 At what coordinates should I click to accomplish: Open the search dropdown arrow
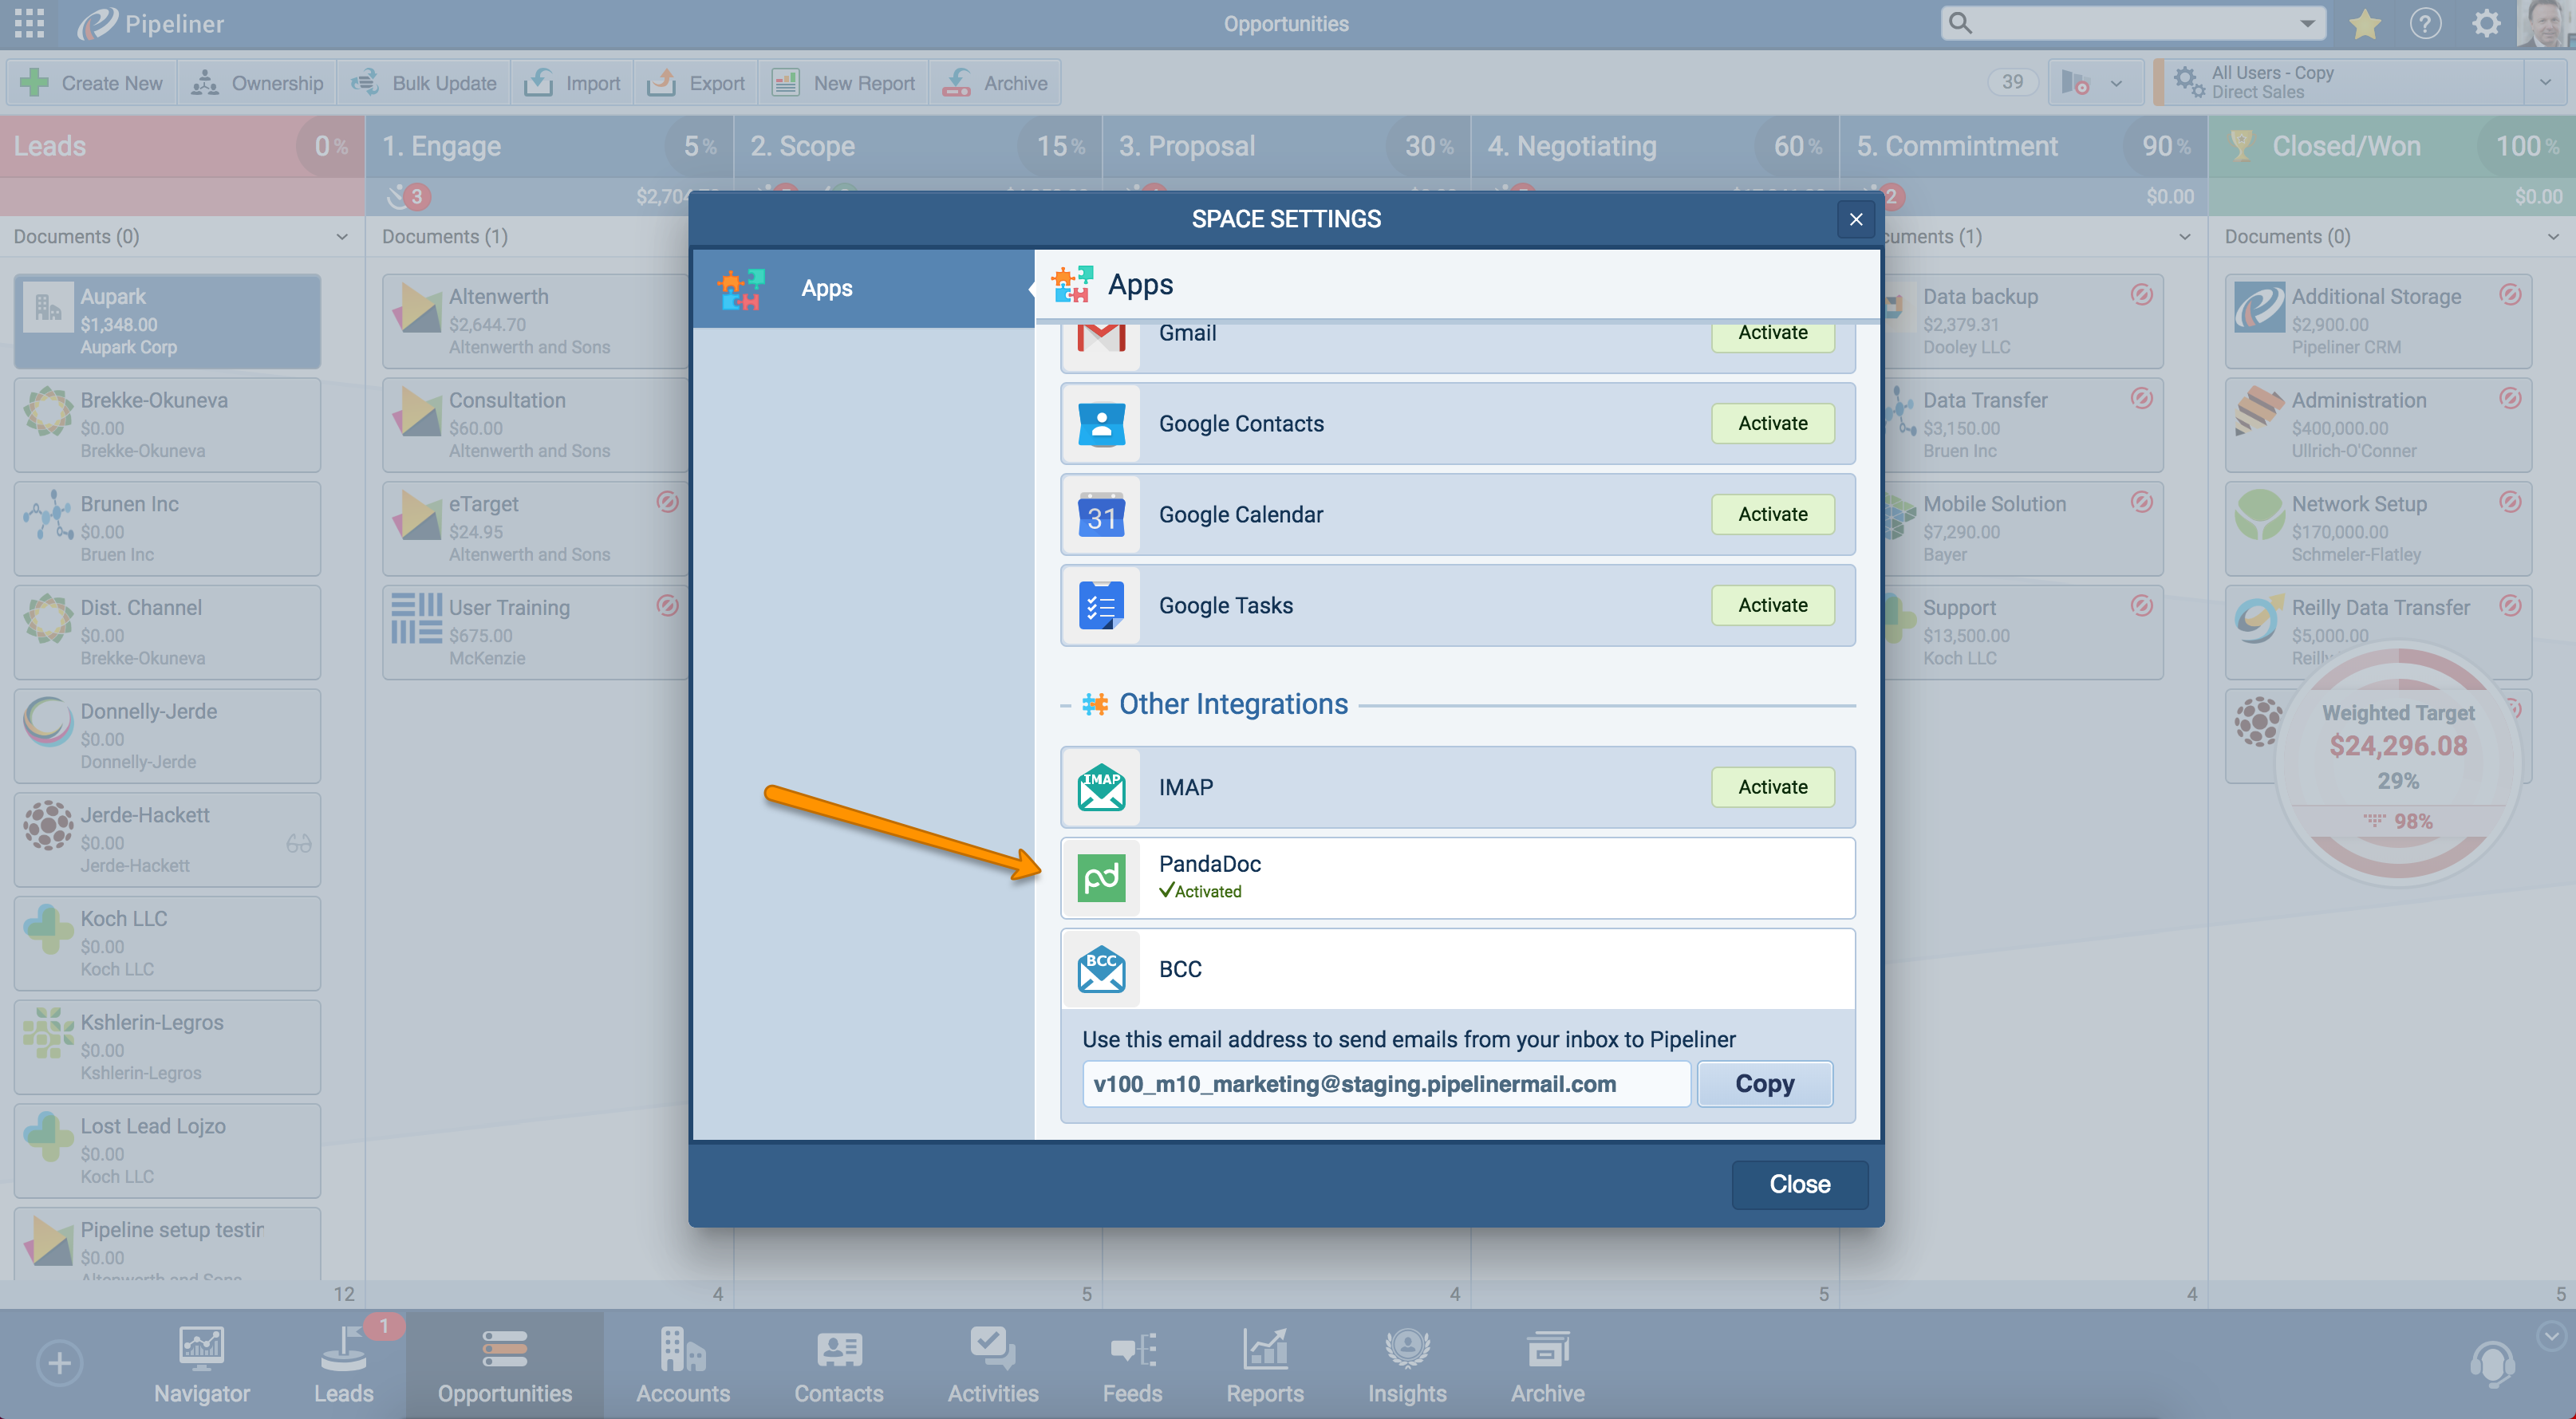(x=2306, y=22)
